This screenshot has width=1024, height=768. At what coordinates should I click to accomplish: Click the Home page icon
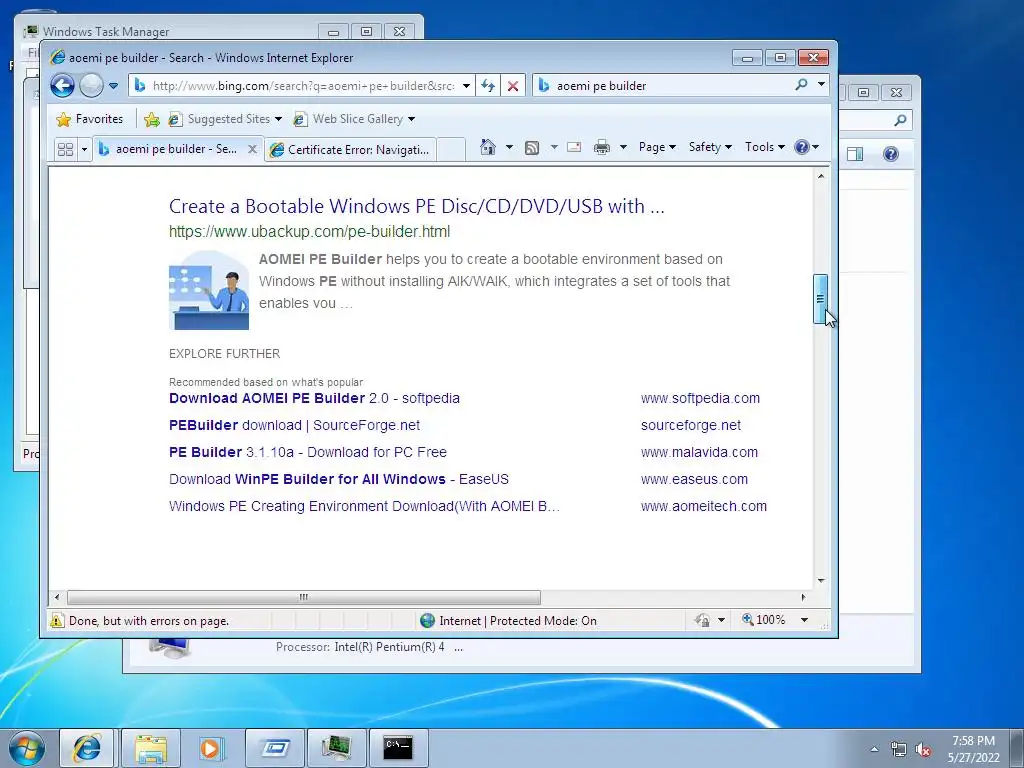point(488,147)
